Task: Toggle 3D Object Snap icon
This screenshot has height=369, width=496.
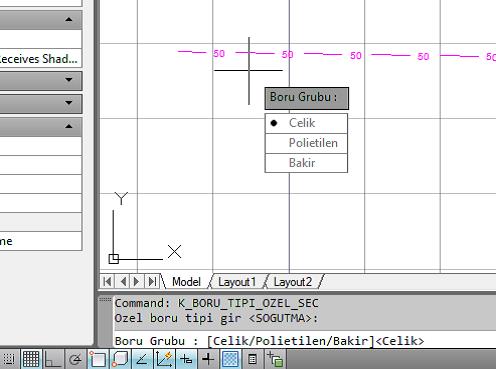Action: pyautogui.click(x=120, y=359)
